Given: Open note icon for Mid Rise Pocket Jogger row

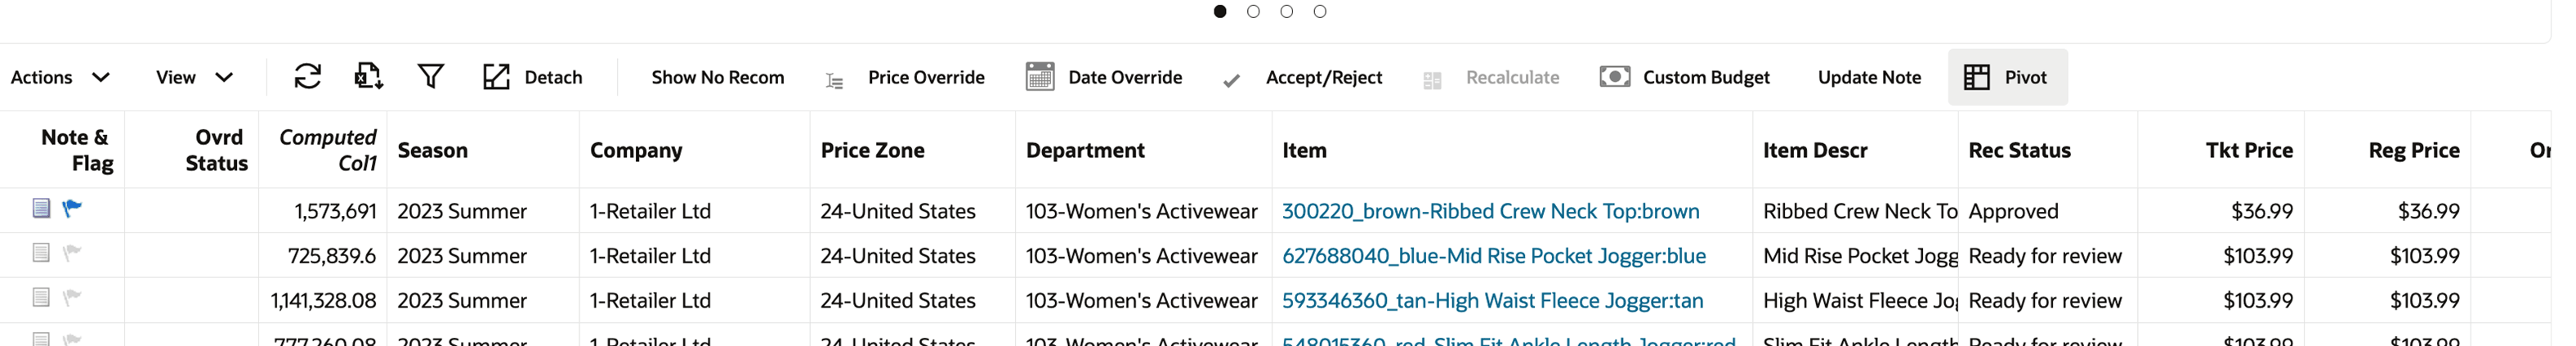Looking at the screenshot, I should click(x=41, y=253).
